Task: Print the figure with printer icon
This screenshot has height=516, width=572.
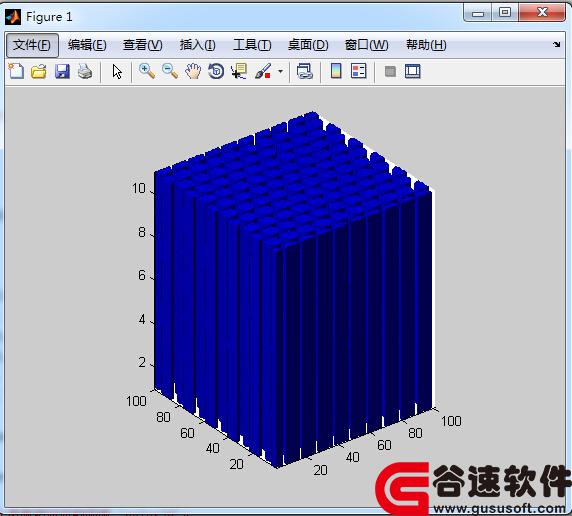Action: point(85,71)
